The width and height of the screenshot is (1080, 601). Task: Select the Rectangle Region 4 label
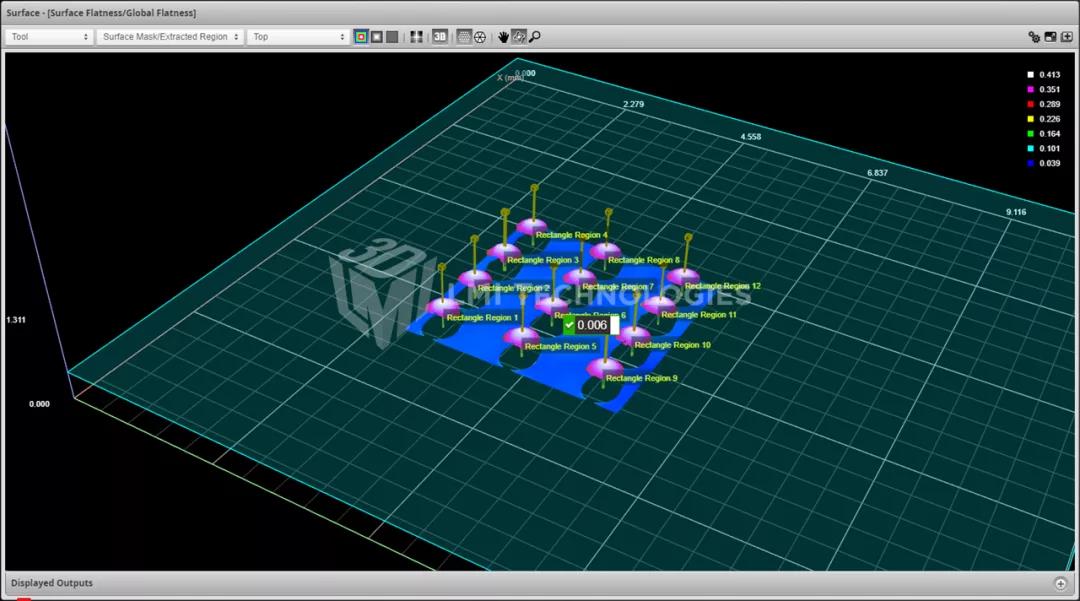click(x=572, y=235)
